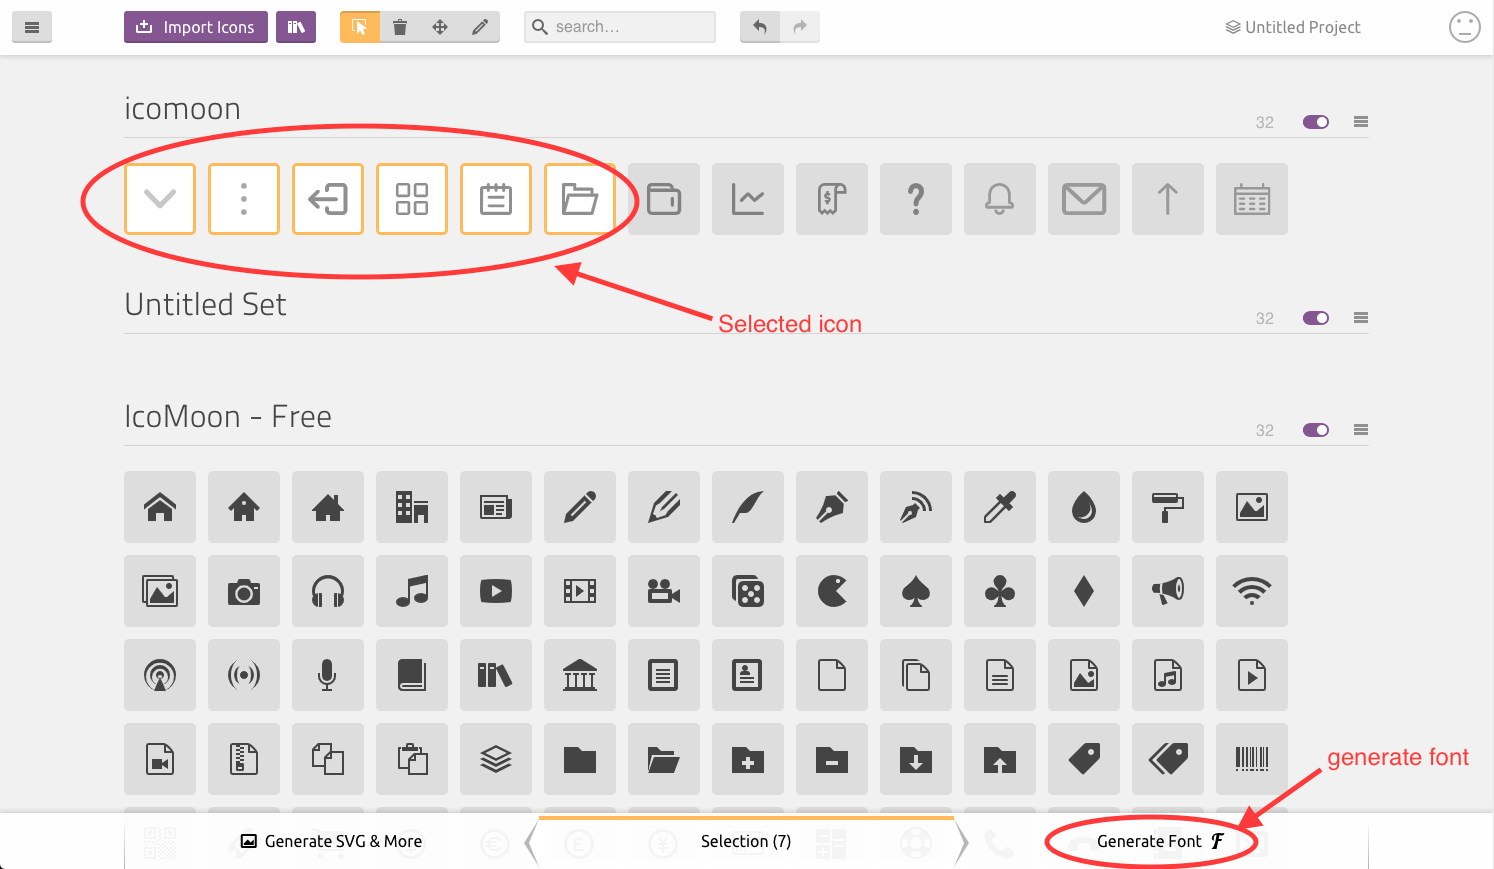Select the double price tags icon
The image size is (1494, 869).
coord(1168,759)
